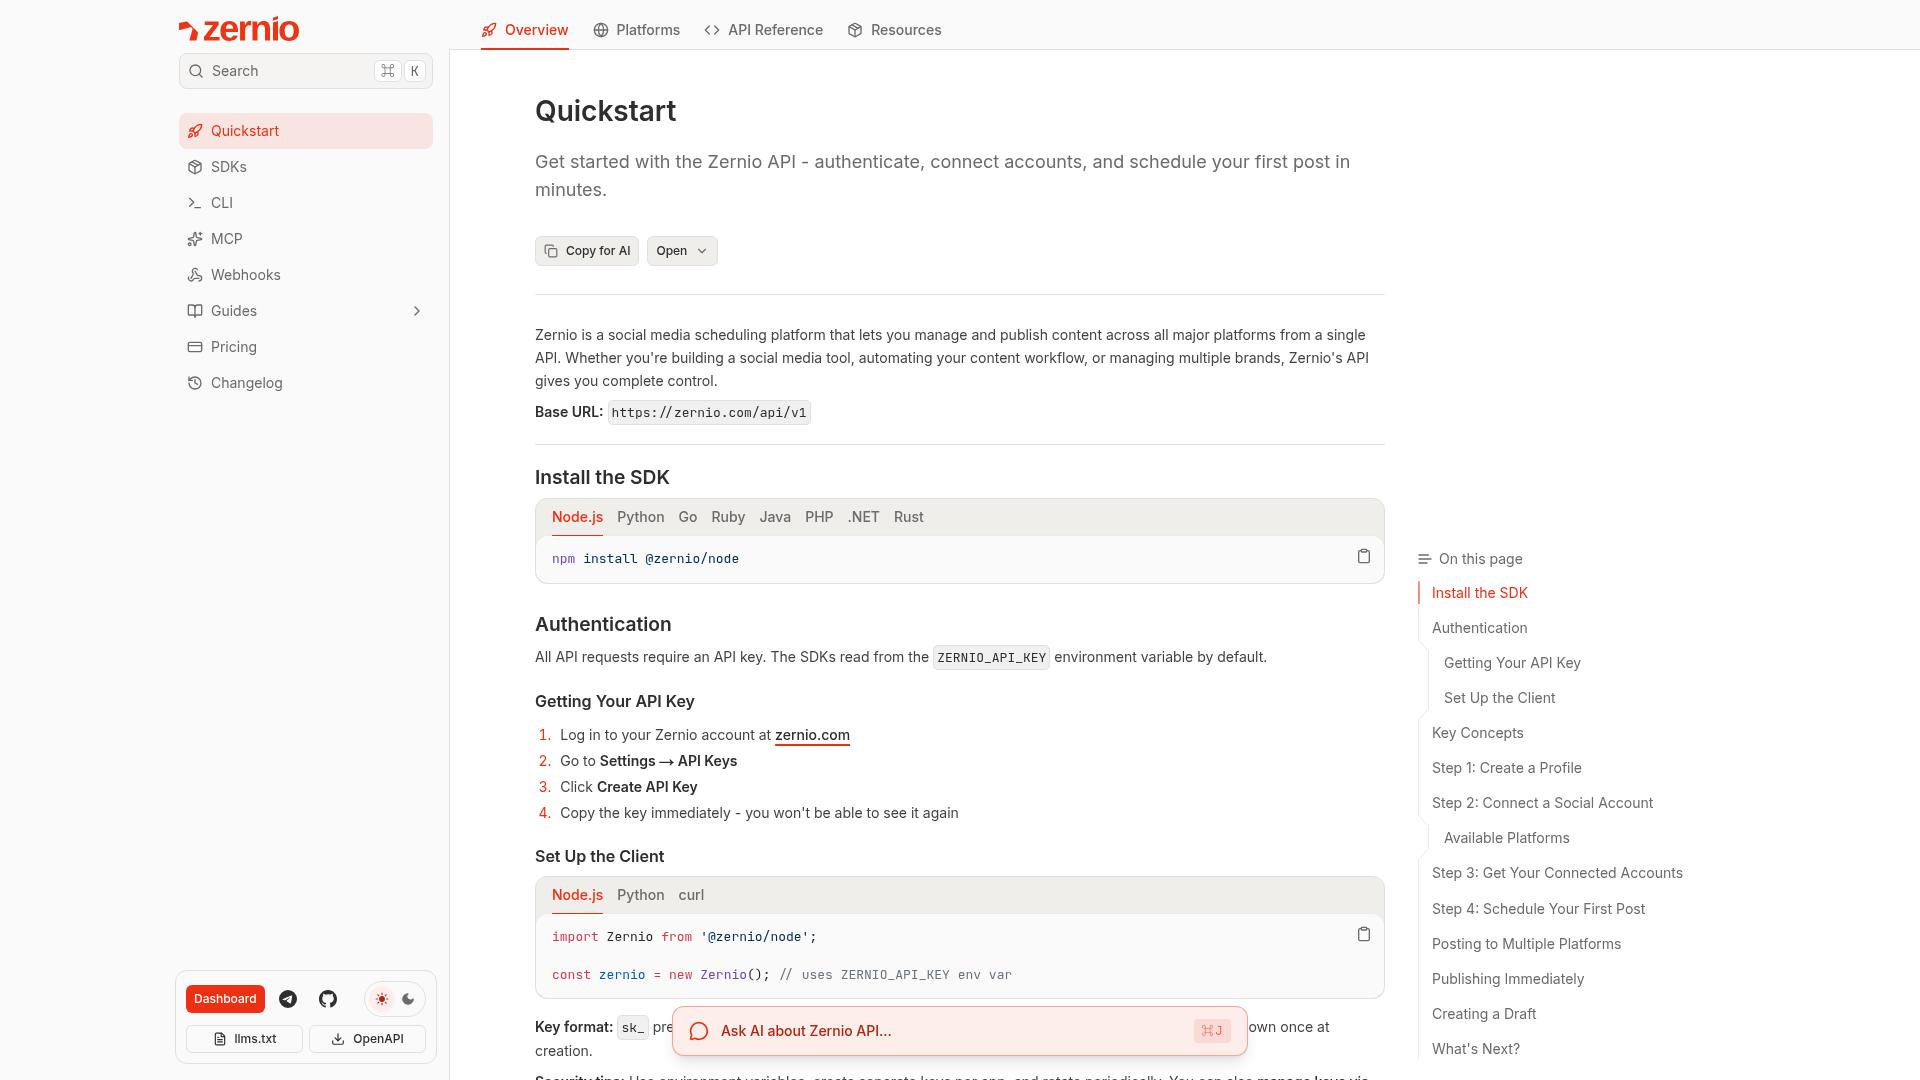Jump to What's Next? in outline
This screenshot has height=1080, width=1920.
[x=1476, y=1049]
